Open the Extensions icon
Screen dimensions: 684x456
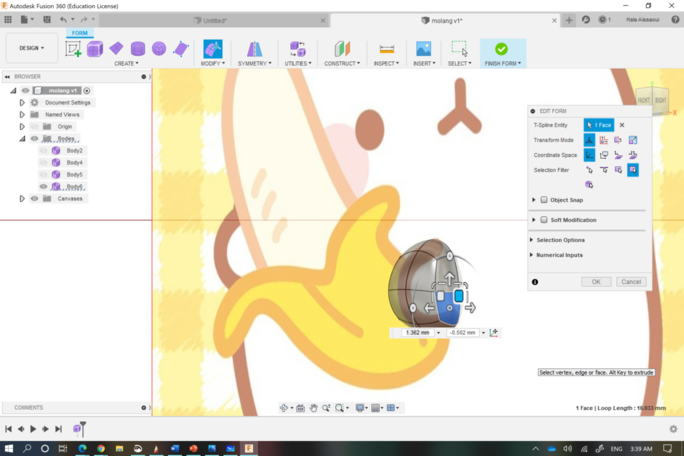tap(586, 20)
